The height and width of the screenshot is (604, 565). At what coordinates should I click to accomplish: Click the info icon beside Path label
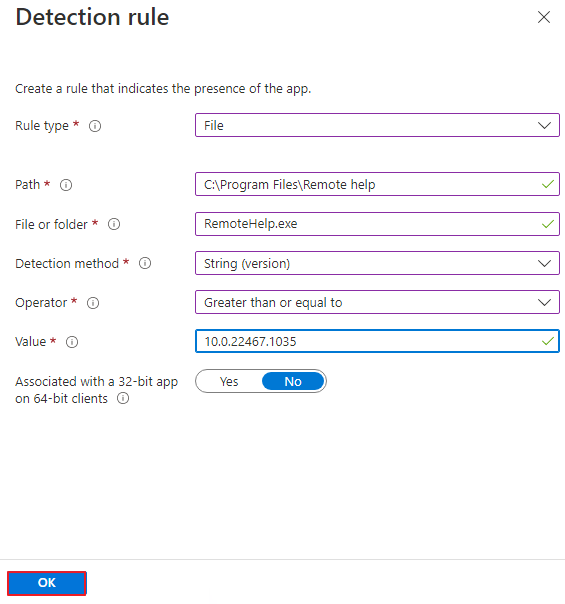click(66, 185)
